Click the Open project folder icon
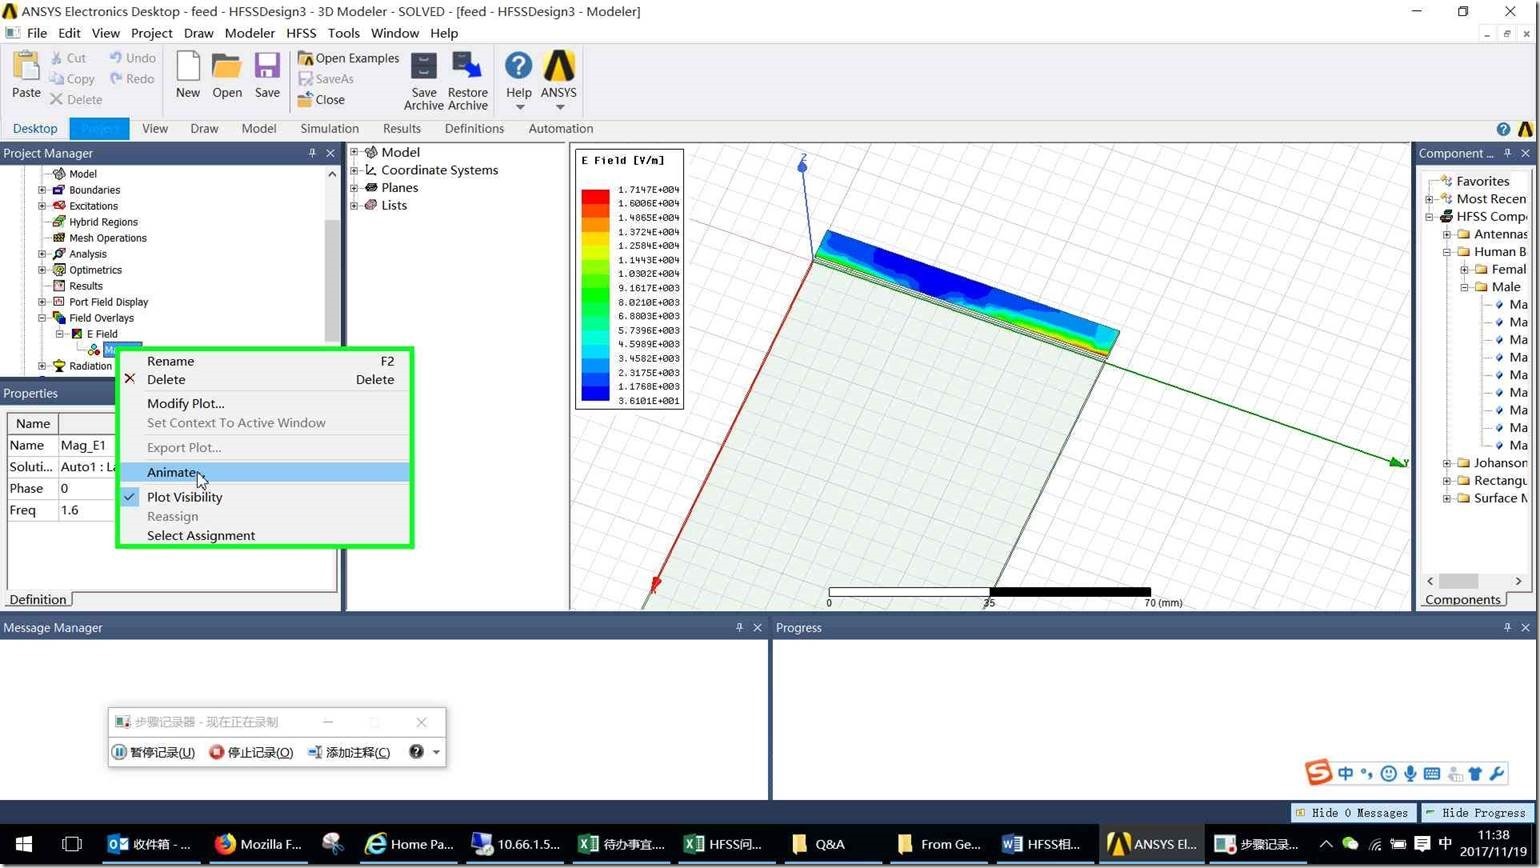 pos(227,68)
